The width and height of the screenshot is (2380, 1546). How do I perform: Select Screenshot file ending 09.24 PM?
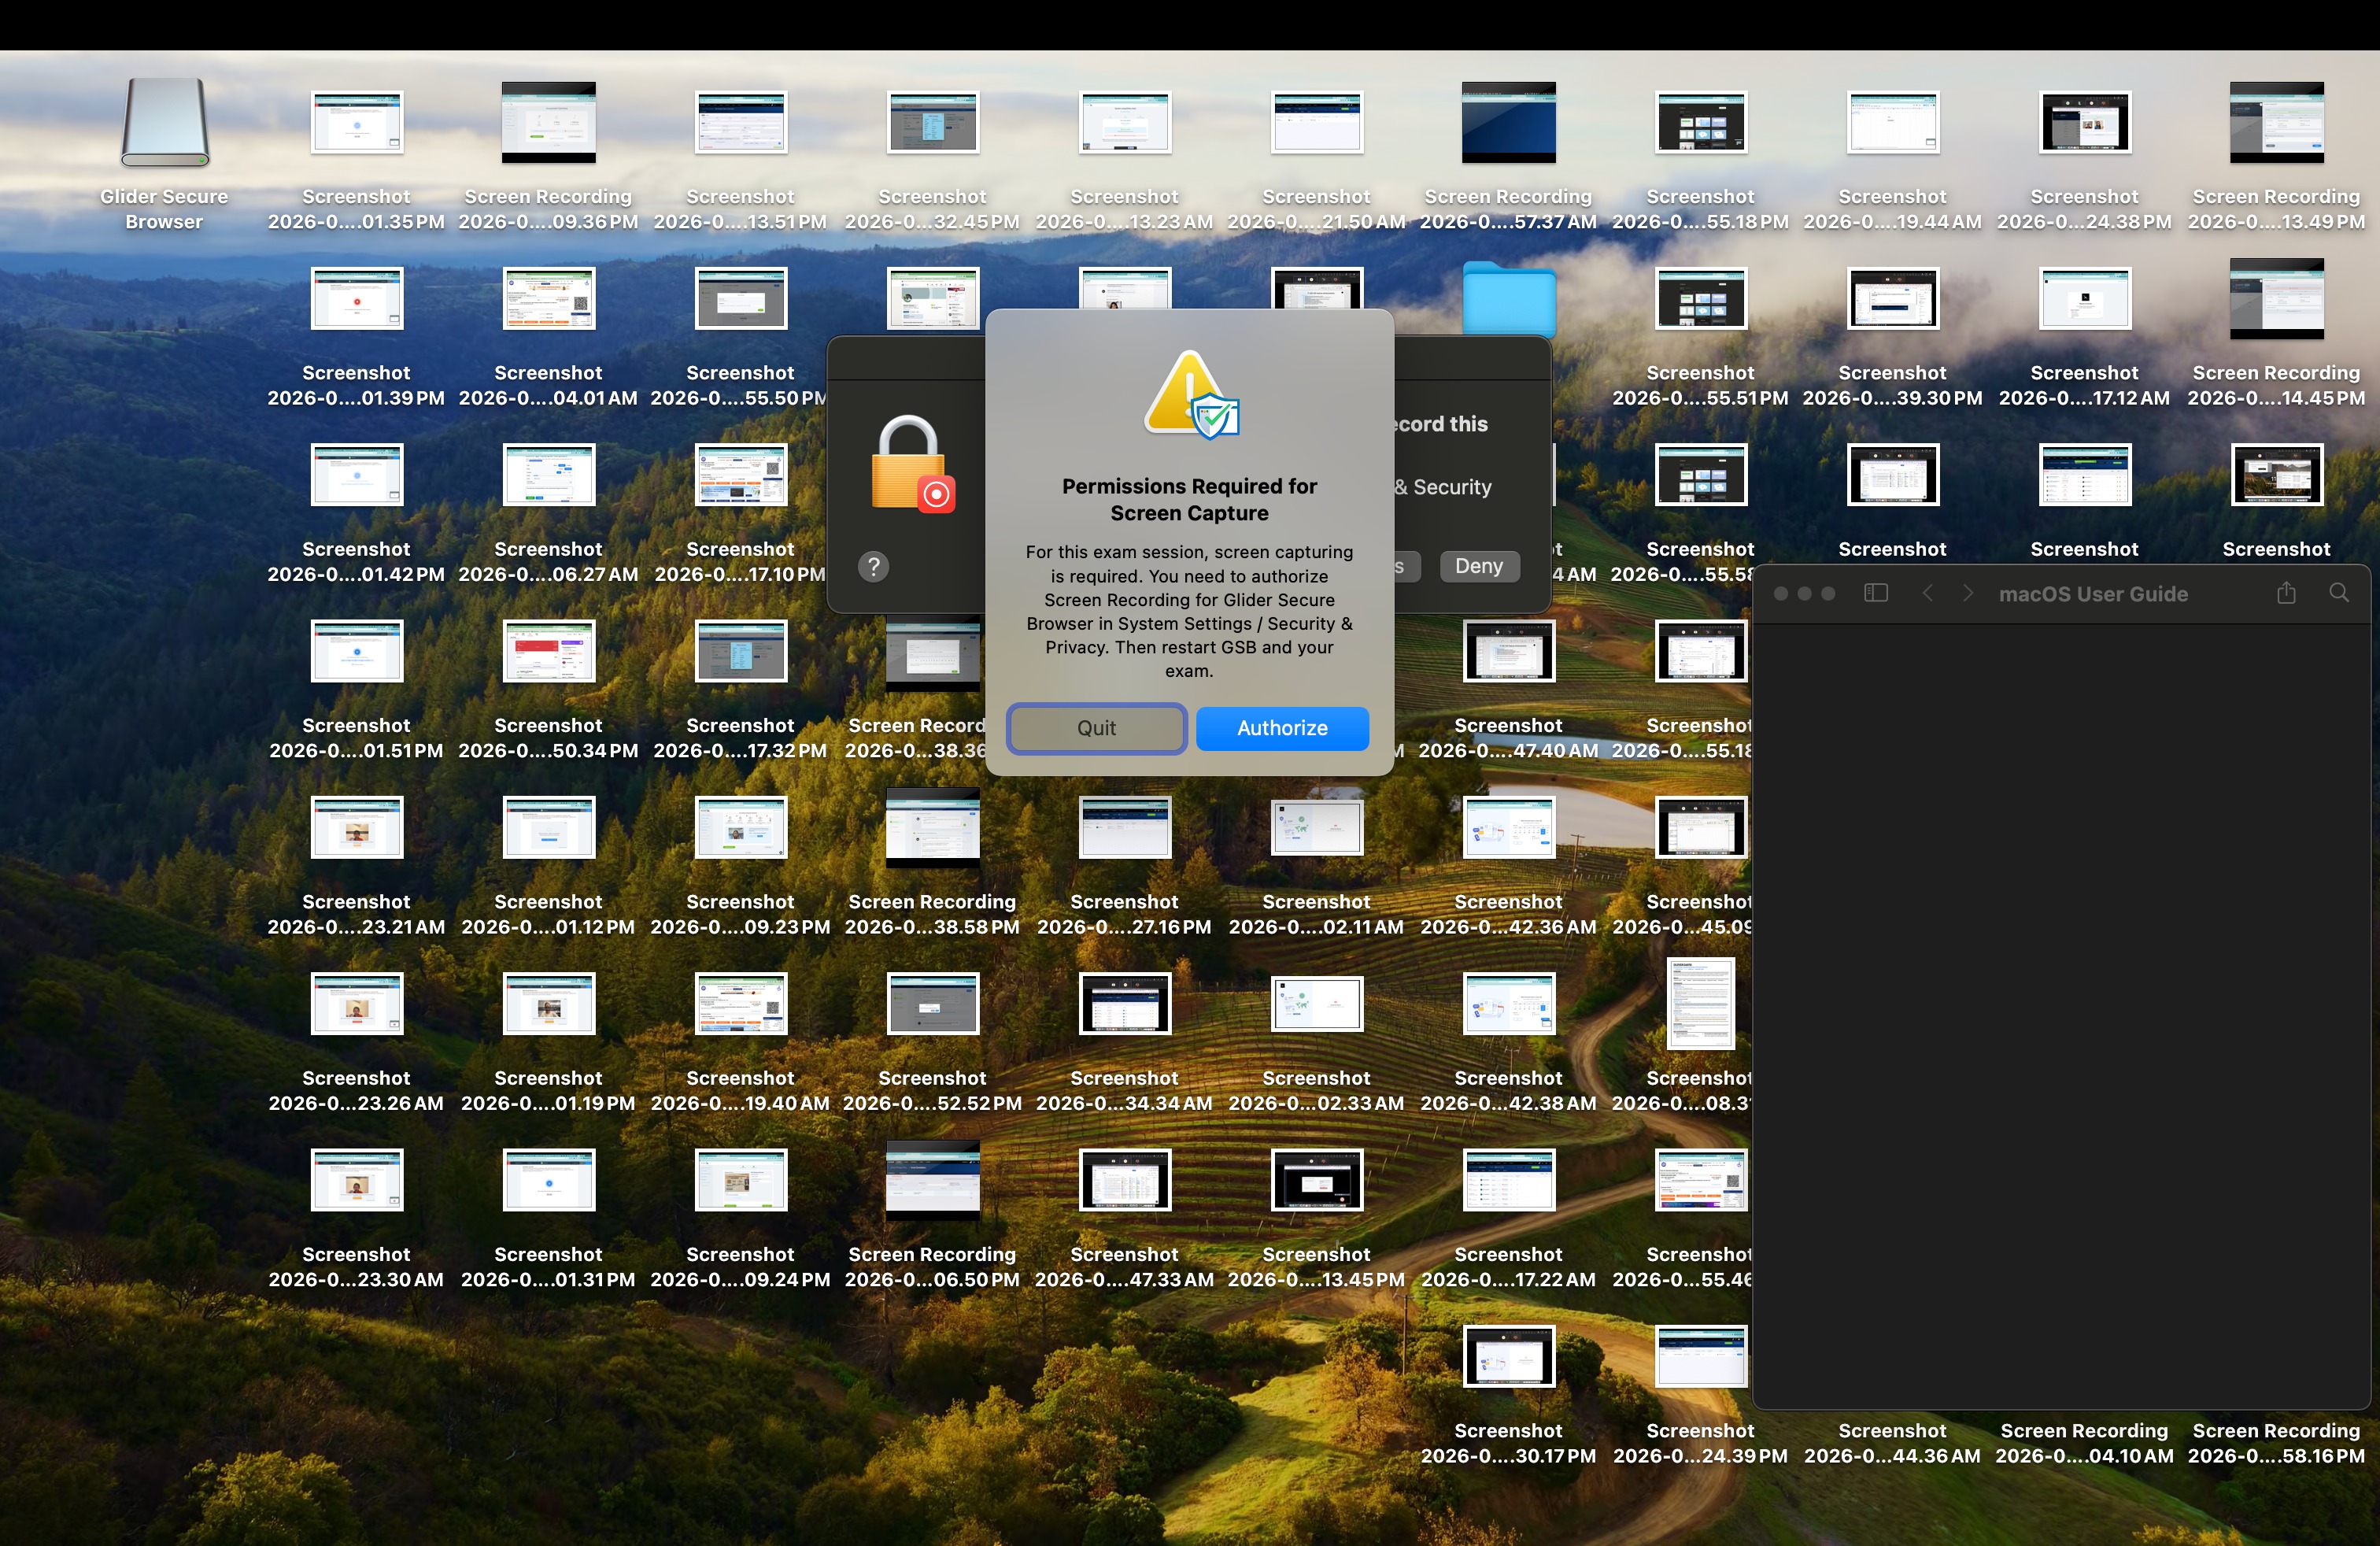tap(741, 1178)
